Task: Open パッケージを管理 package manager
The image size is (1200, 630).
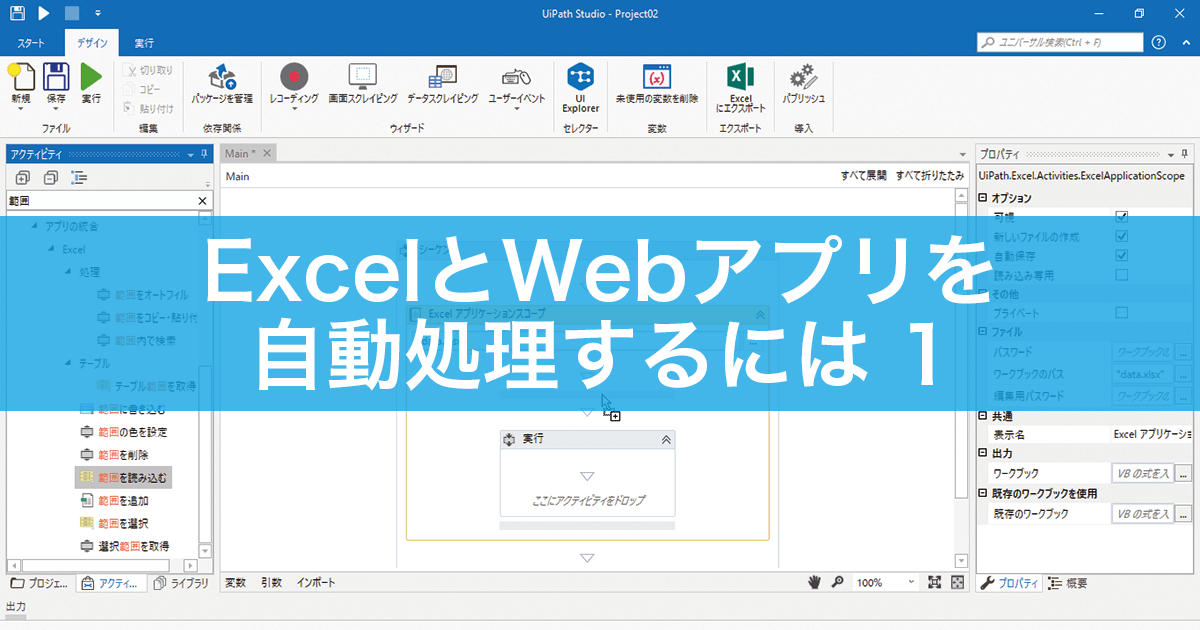Action: 222,84
